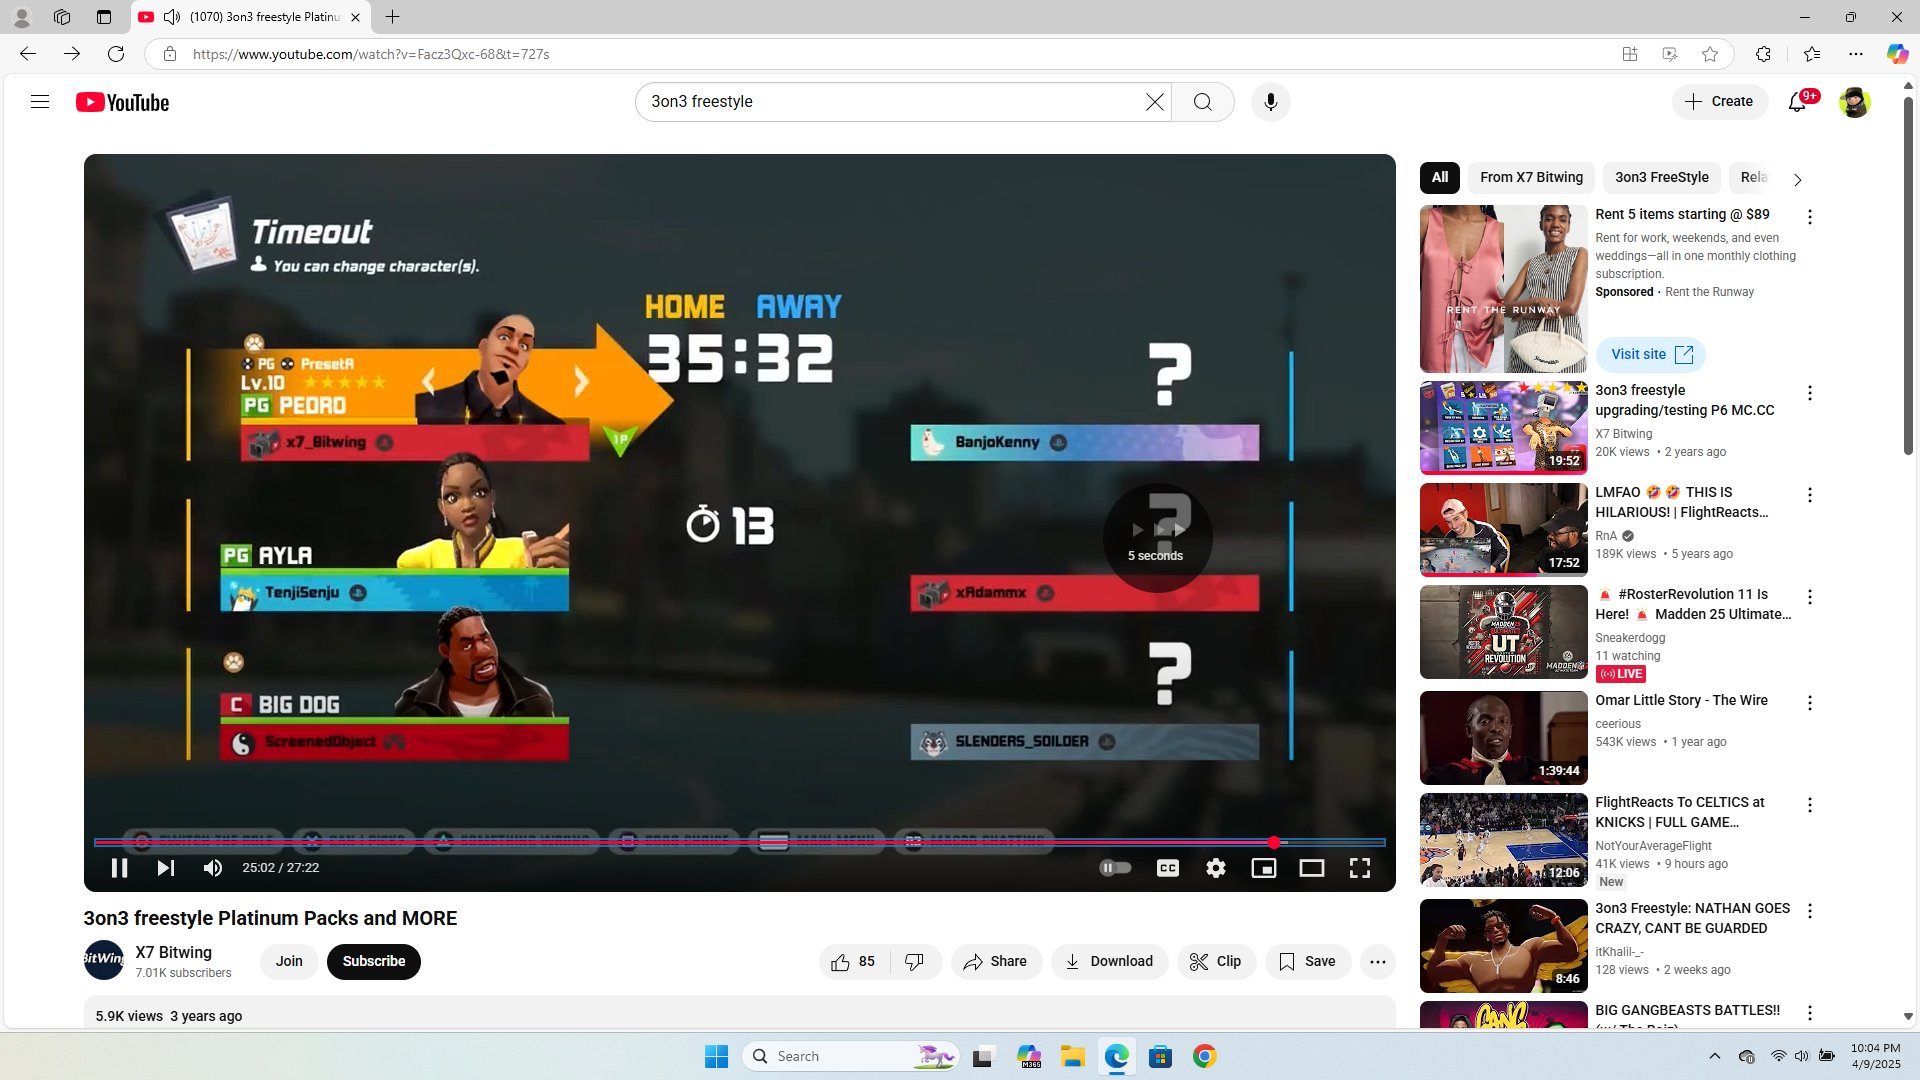Switch to miniplayer mode
Screen dimensions: 1920x1080
click(x=1264, y=868)
